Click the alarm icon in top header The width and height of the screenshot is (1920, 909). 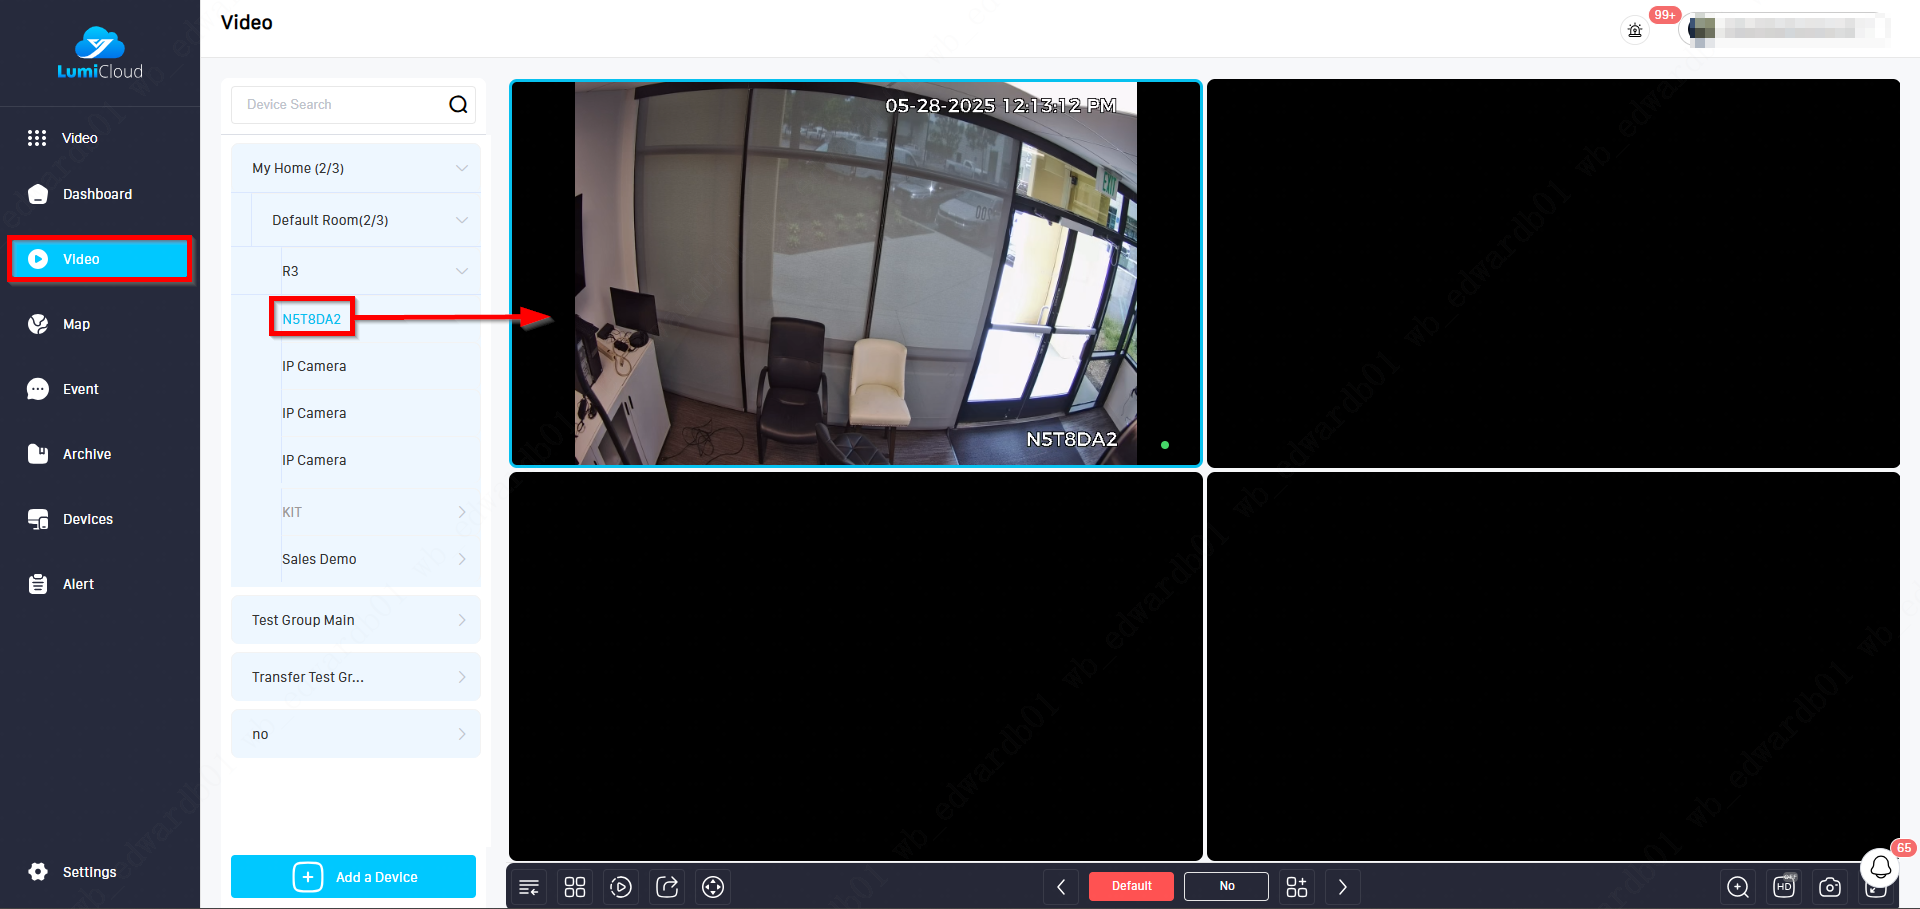(x=1635, y=30)
